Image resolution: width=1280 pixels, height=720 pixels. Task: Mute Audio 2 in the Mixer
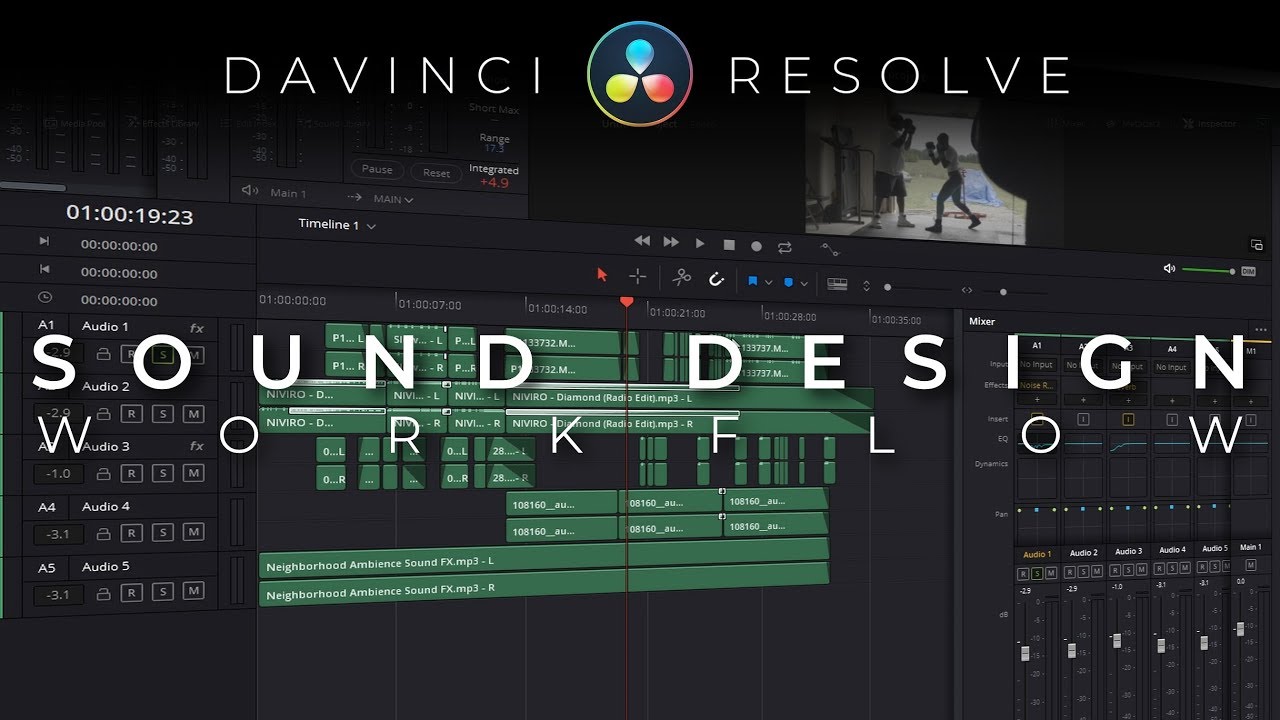[x=1096, y=572]
